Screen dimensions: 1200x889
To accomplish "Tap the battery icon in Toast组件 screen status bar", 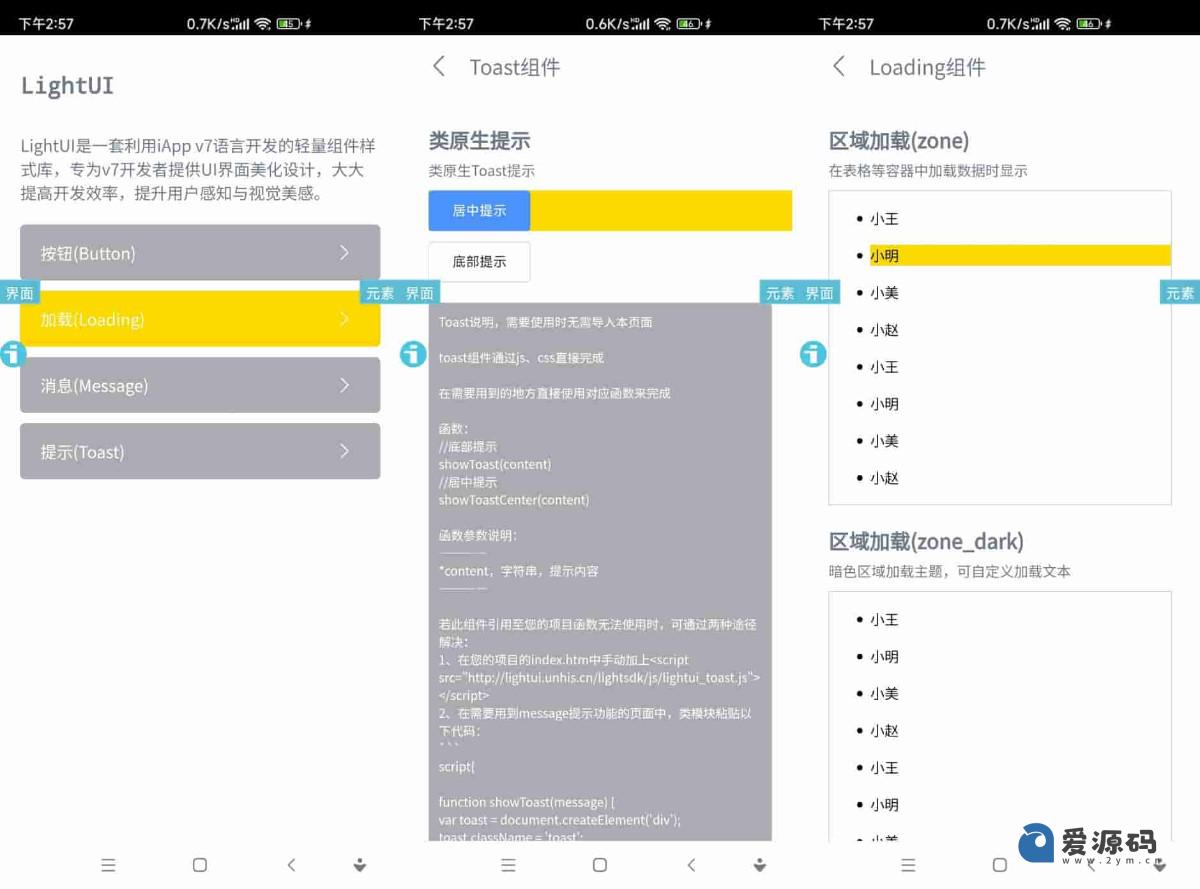I will pyautogui.click(x=687, y=23).
